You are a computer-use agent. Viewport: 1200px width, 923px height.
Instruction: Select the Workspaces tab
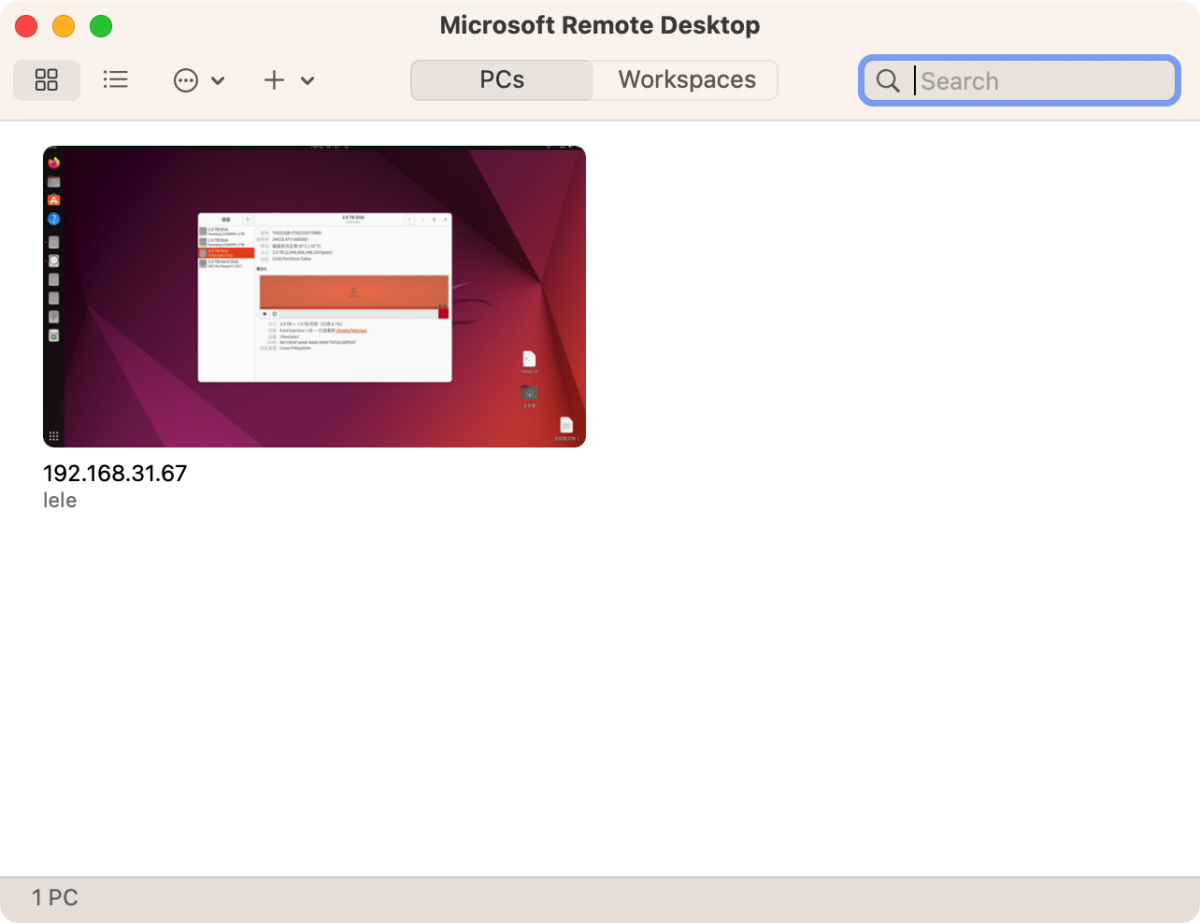pyautogui.click(x=687, y=80)
